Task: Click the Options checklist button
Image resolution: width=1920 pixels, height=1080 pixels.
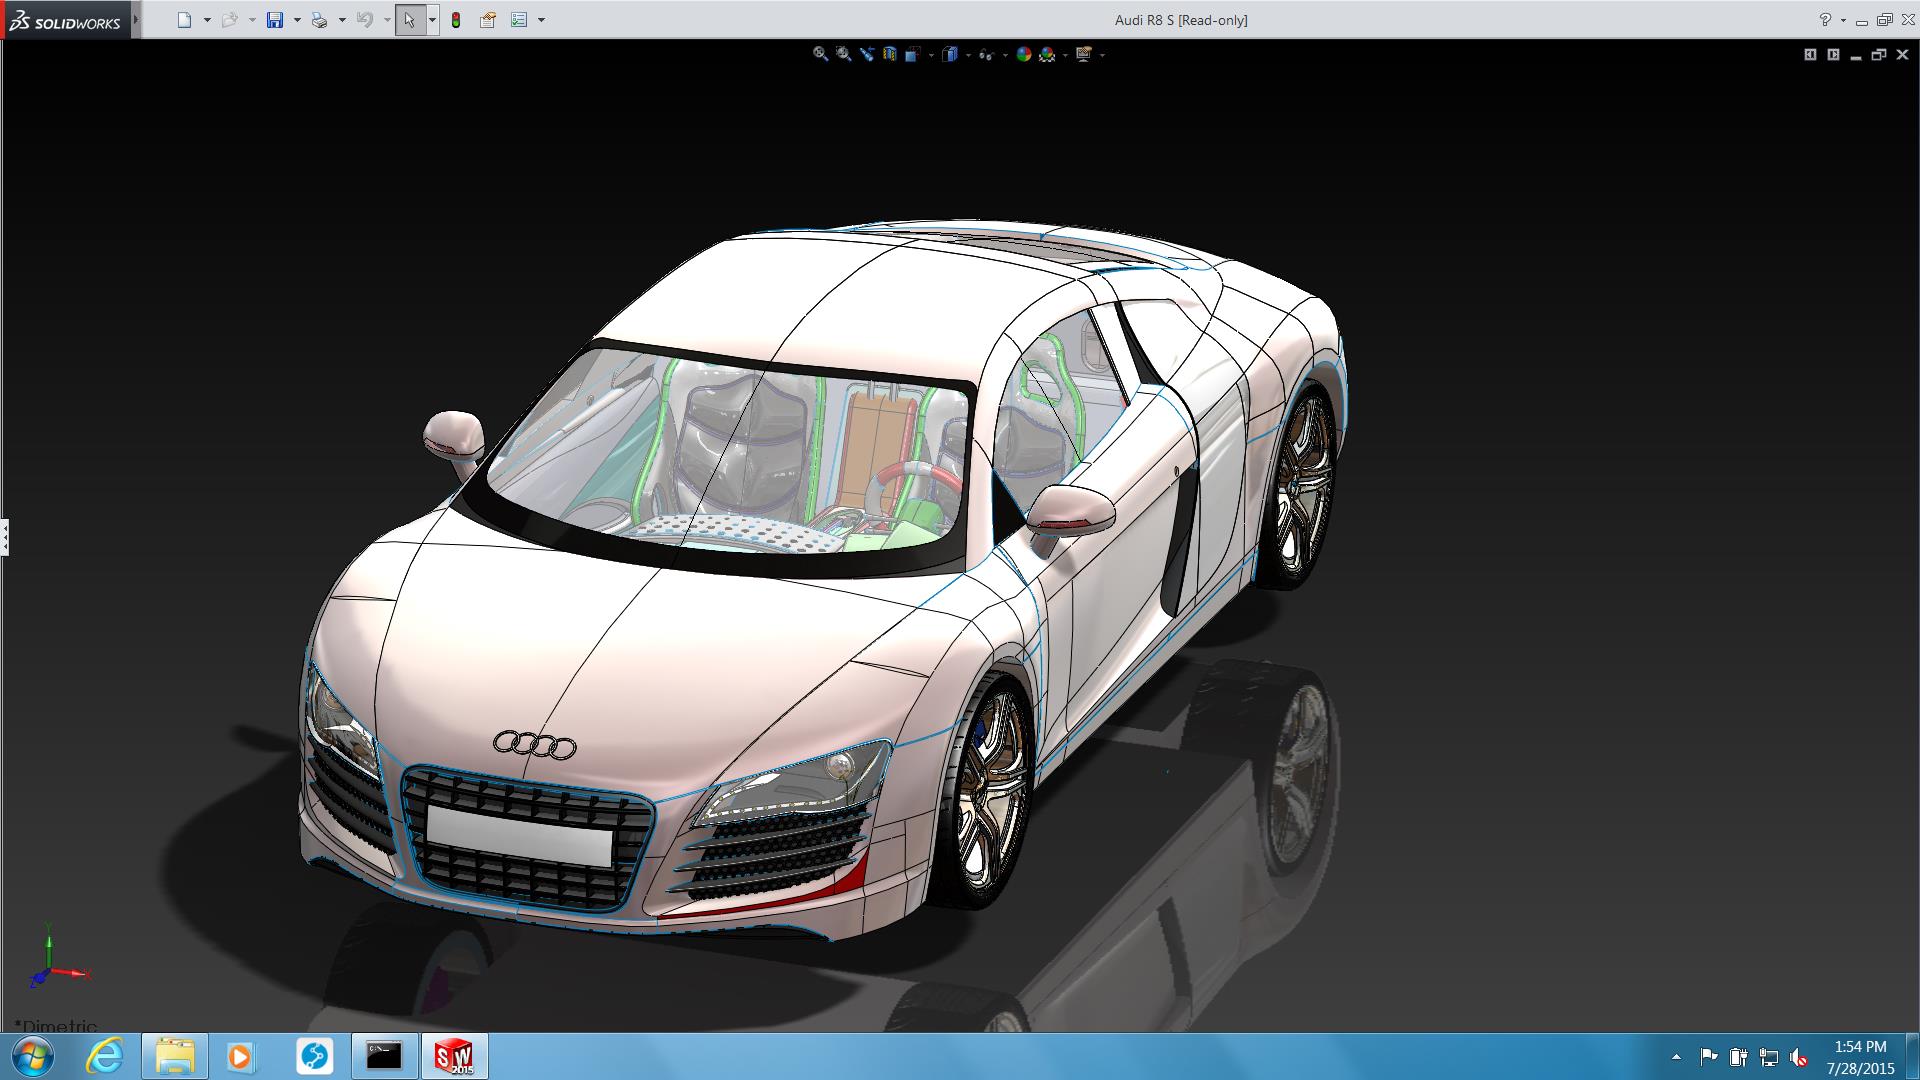Action: tap(519, 20)
